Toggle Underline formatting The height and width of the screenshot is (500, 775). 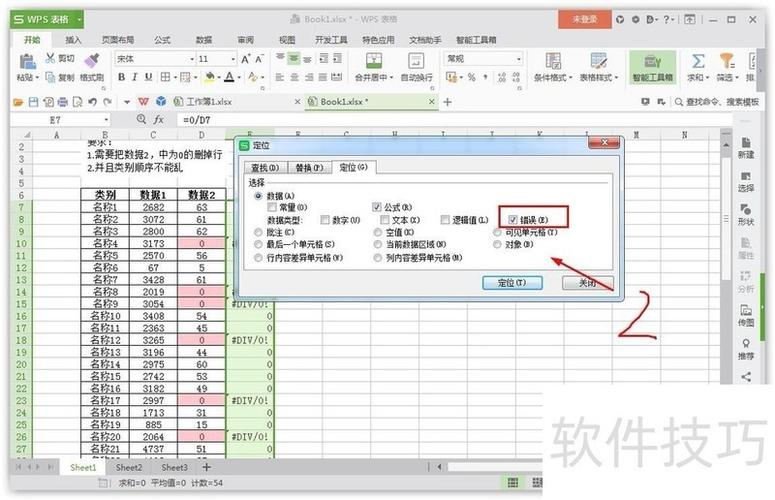tap(148, 77)
